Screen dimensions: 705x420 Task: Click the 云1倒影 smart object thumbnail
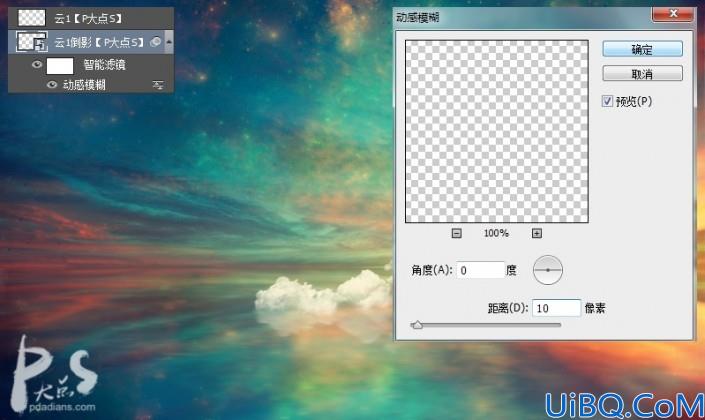pos(31,41)
